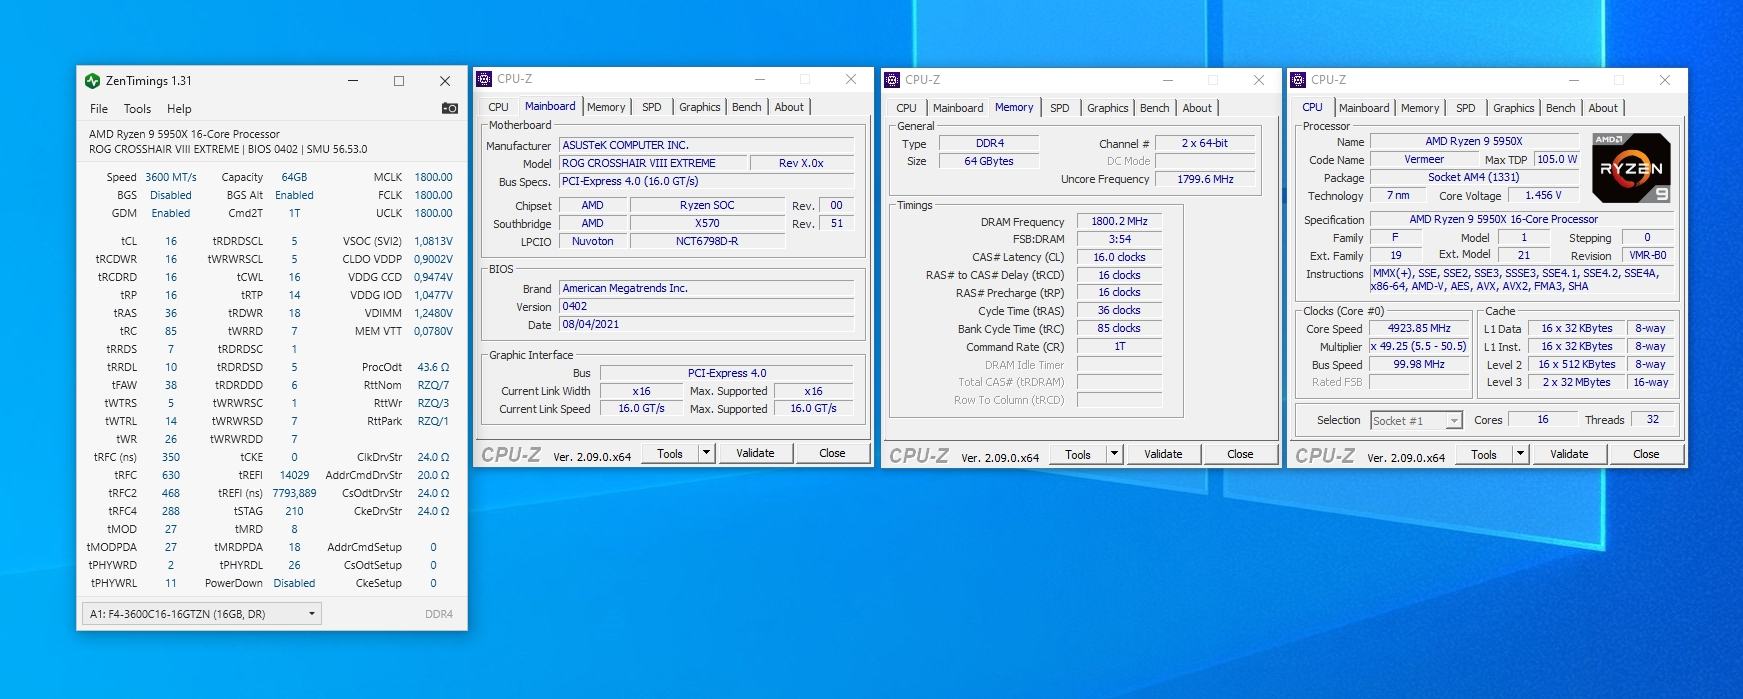Click the CAS# Latency 16.0 clocks field
Image resolution: width=1743 pixels, height=699 pixels.
click(x=1119, y=257)
